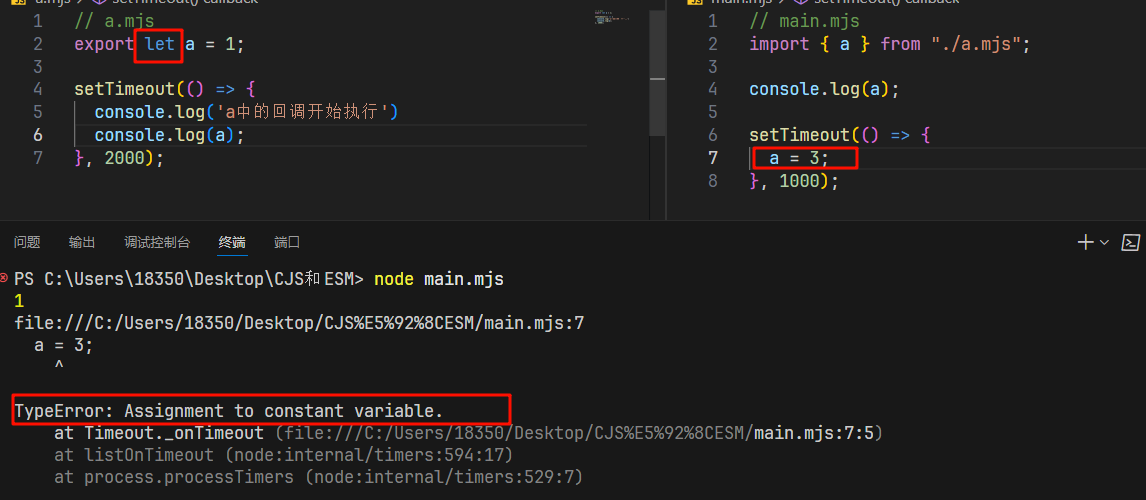
Task: Select the 终端 panel tab
Action: (232, 242)
